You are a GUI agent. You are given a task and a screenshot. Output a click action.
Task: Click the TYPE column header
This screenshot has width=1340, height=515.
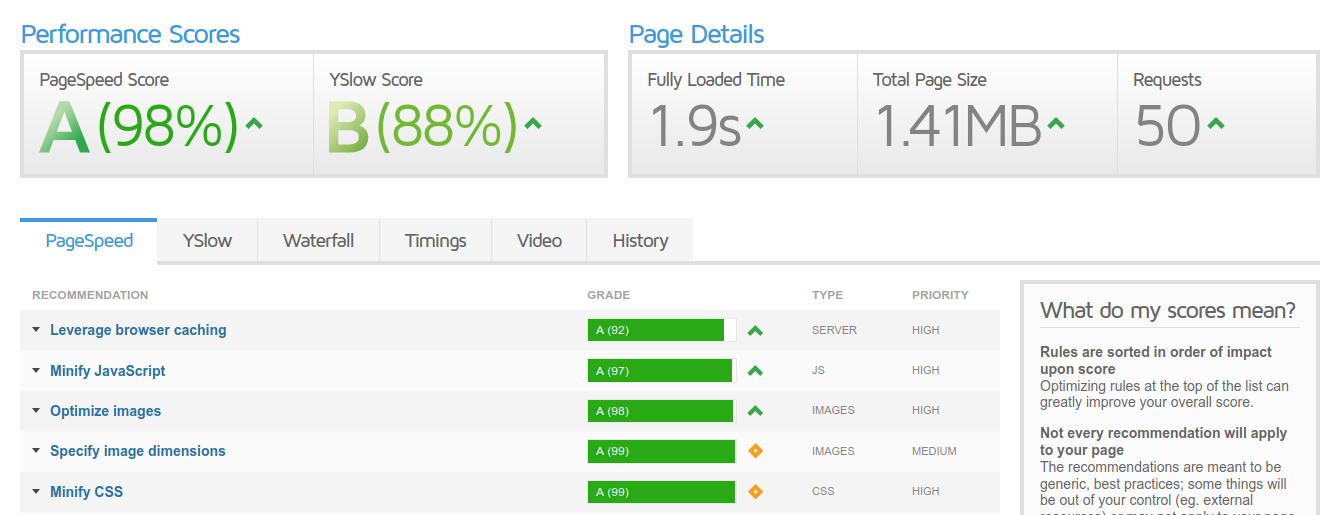tap(827, 295)
